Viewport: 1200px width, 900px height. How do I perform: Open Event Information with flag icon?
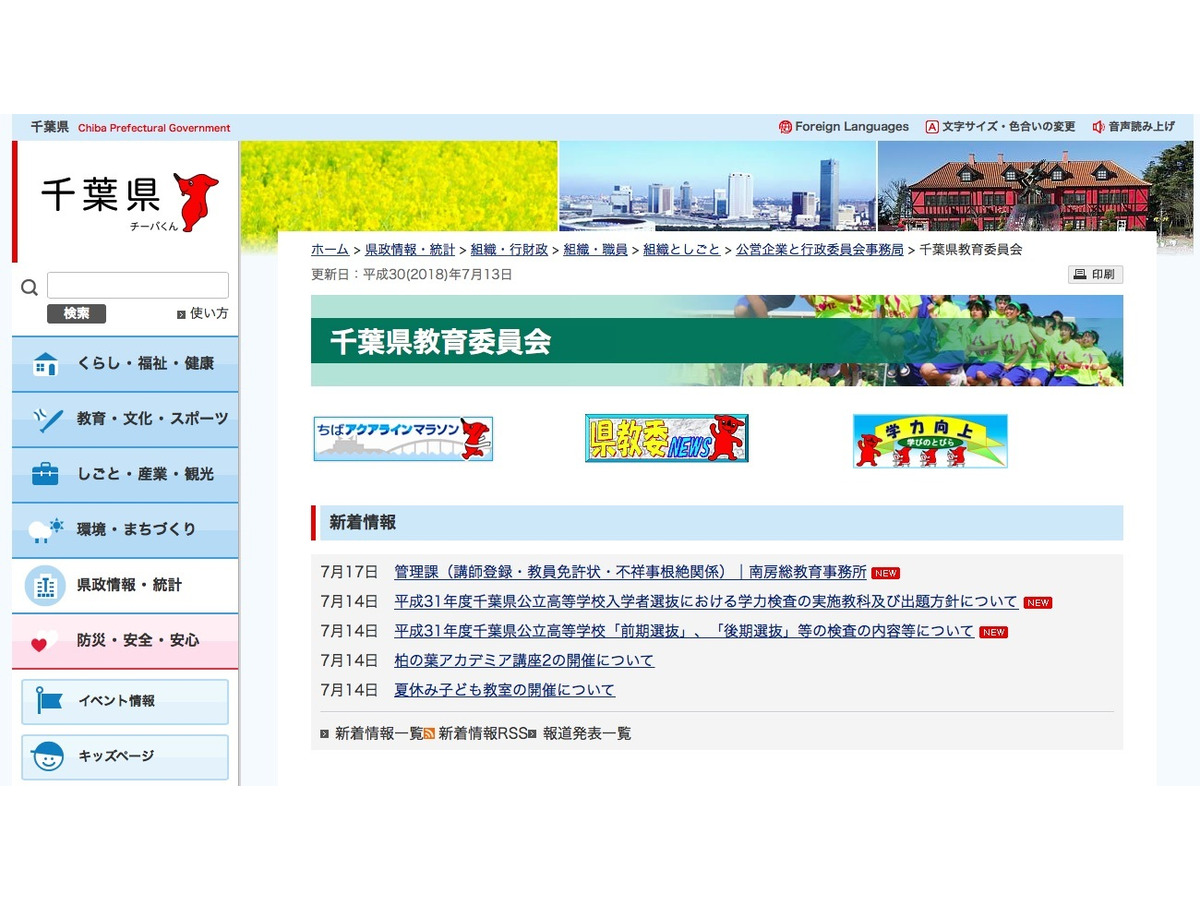pyautogui.click(x=125, y=701)
